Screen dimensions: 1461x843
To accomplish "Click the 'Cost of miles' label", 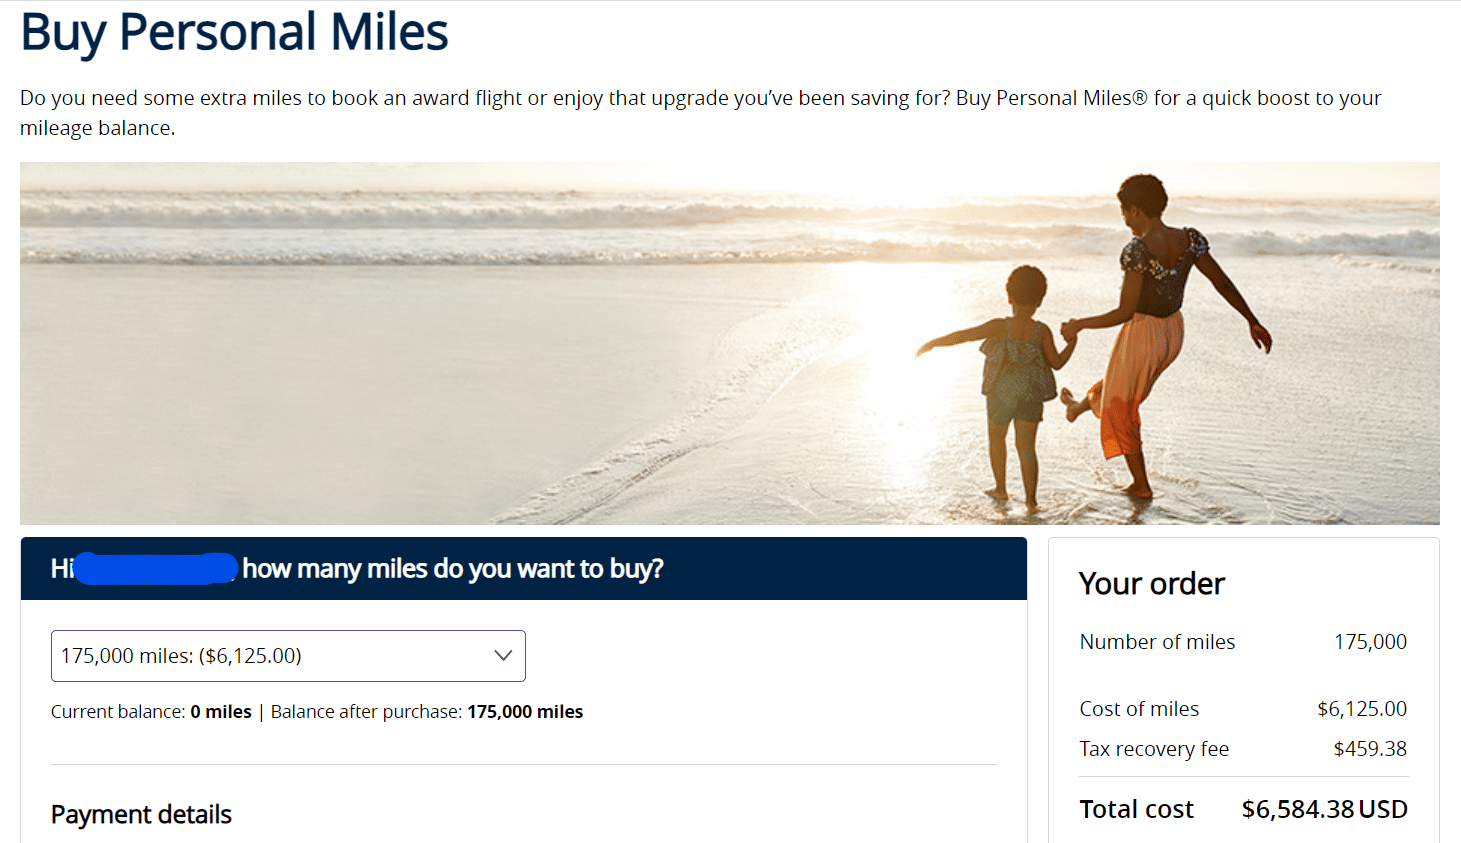I will point(1139,709).
